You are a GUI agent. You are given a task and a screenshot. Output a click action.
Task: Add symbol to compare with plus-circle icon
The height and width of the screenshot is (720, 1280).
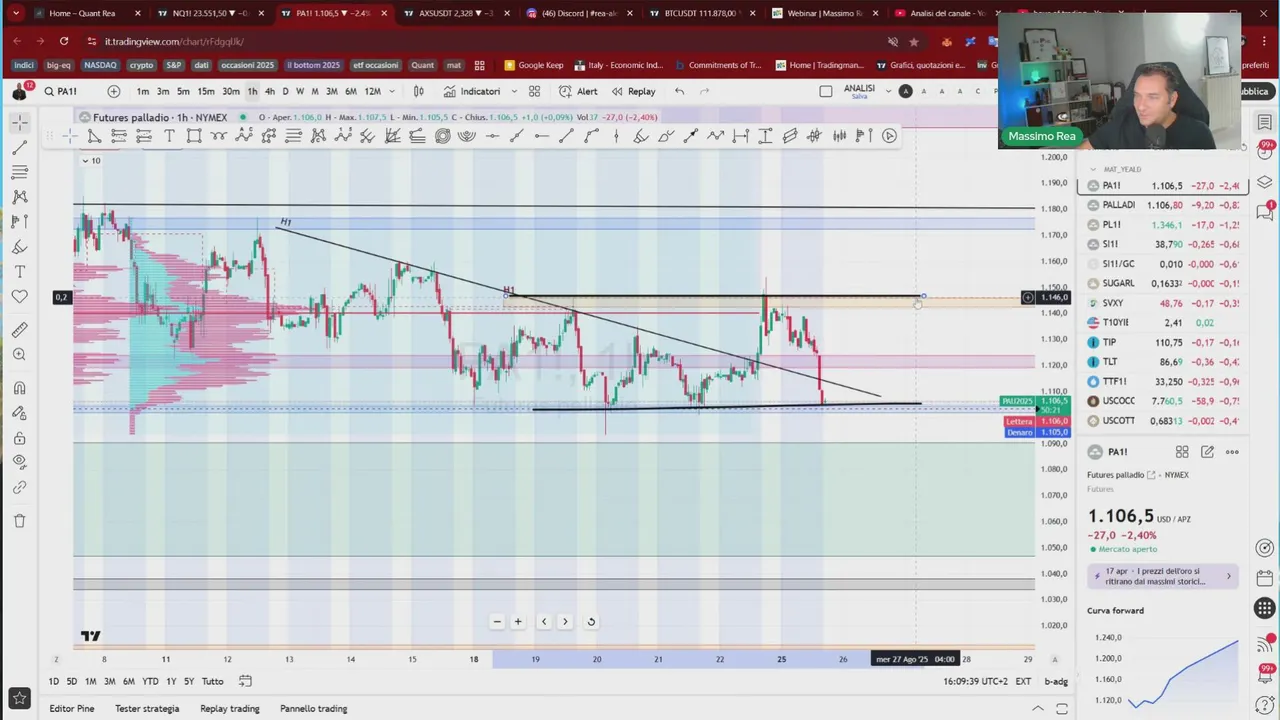click(x=114, y=91)
